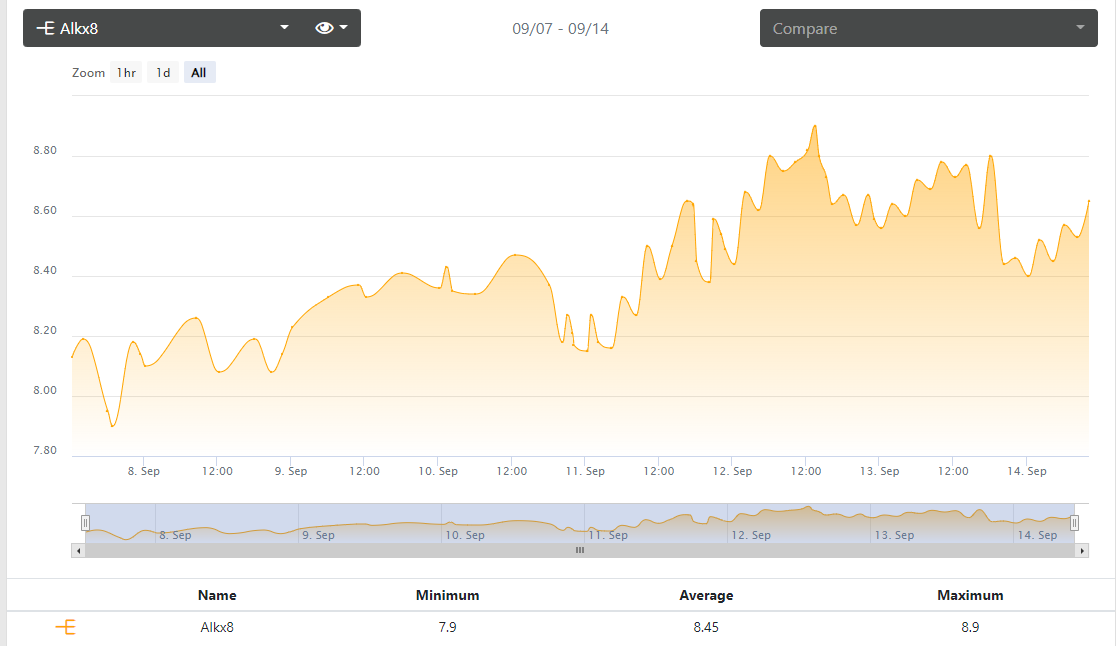Click the Alkx8 name cell in table
This screenshot has width=1116, height=646.
[x=217, y=628]
